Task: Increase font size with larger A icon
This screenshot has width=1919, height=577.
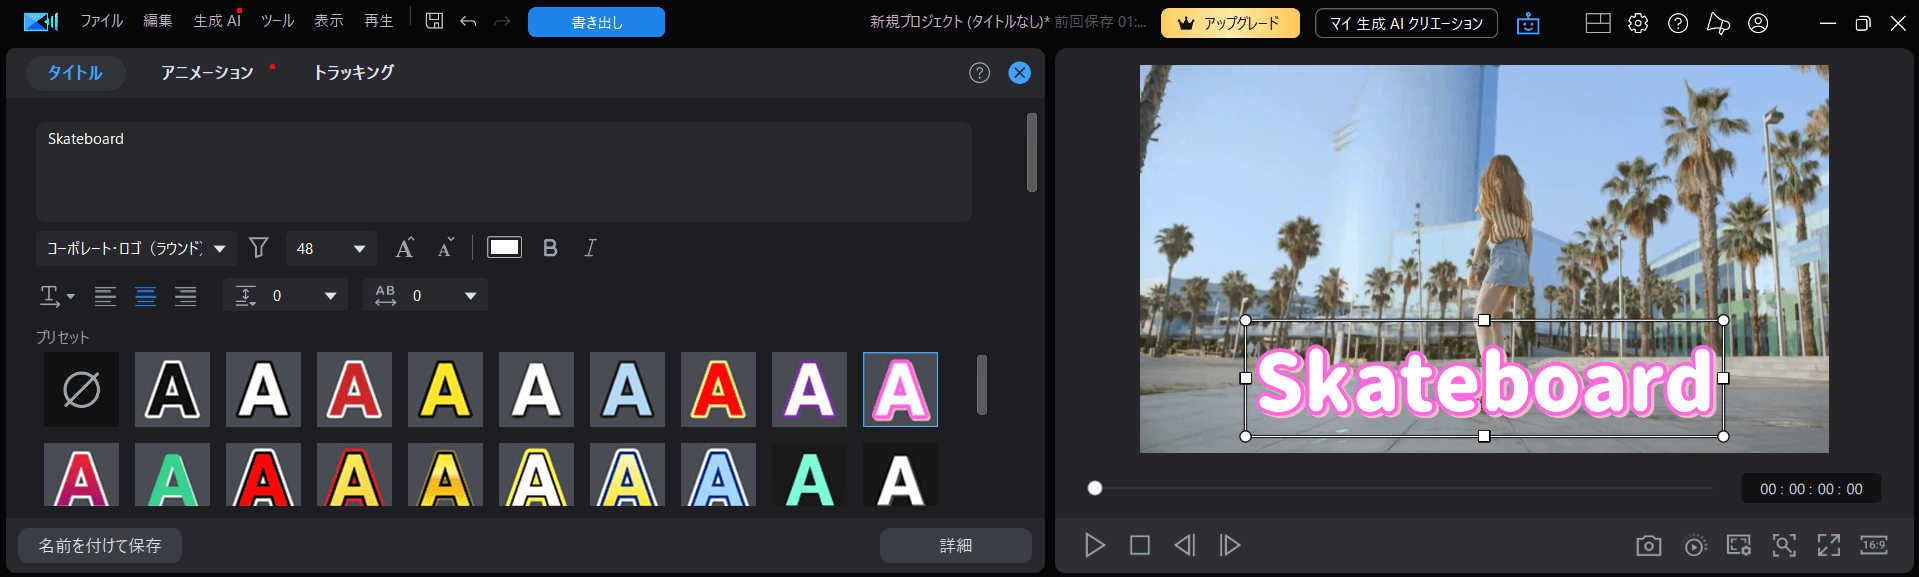Action: (x=404, y=248)
